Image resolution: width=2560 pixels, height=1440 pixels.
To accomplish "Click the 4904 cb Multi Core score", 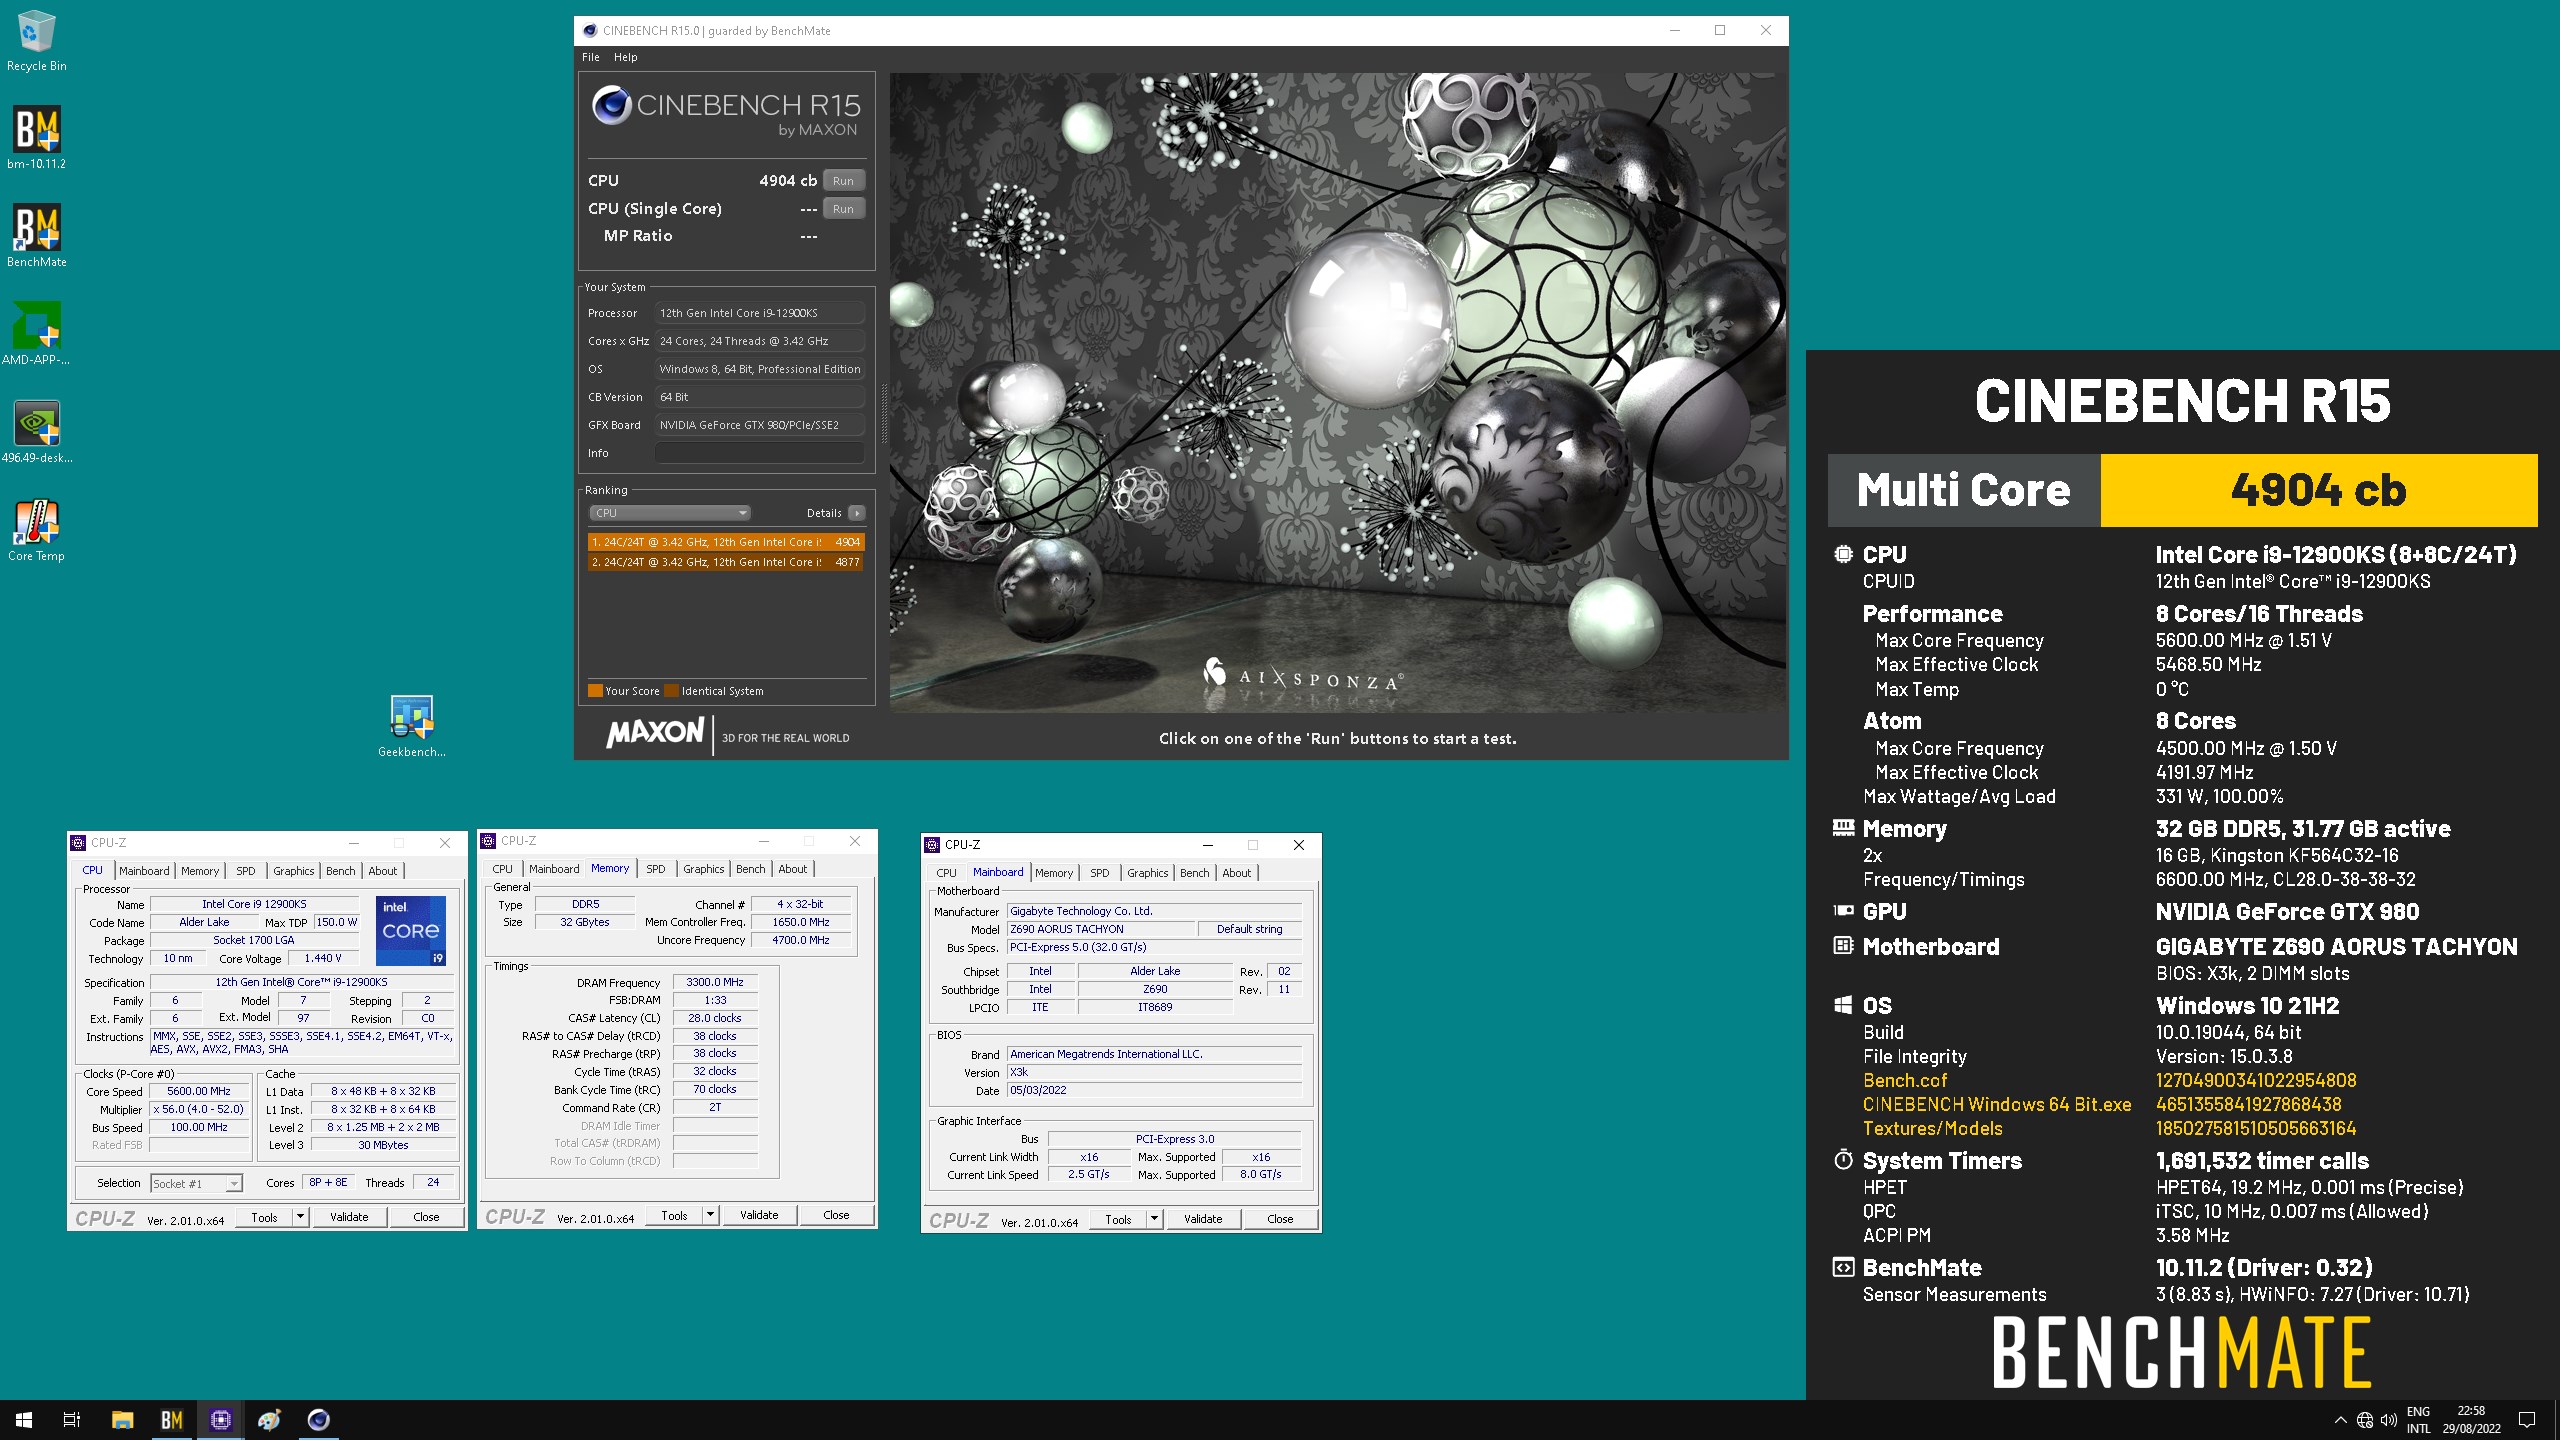I will point(2319,490).
